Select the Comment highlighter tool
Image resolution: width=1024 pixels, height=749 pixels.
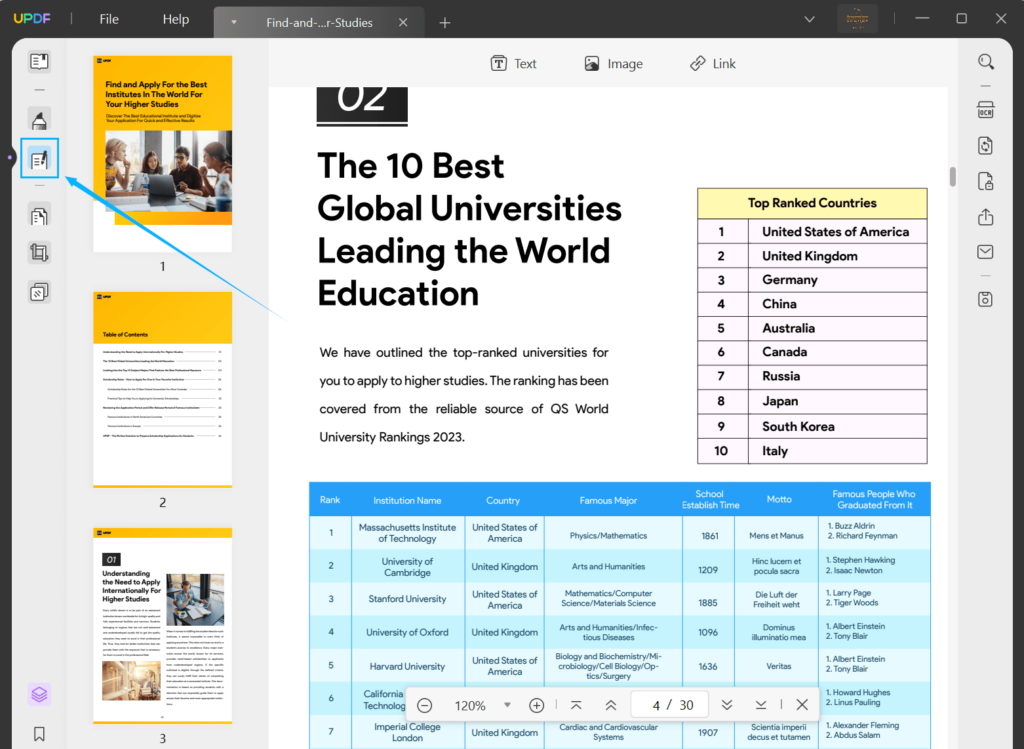pos(39,121)
